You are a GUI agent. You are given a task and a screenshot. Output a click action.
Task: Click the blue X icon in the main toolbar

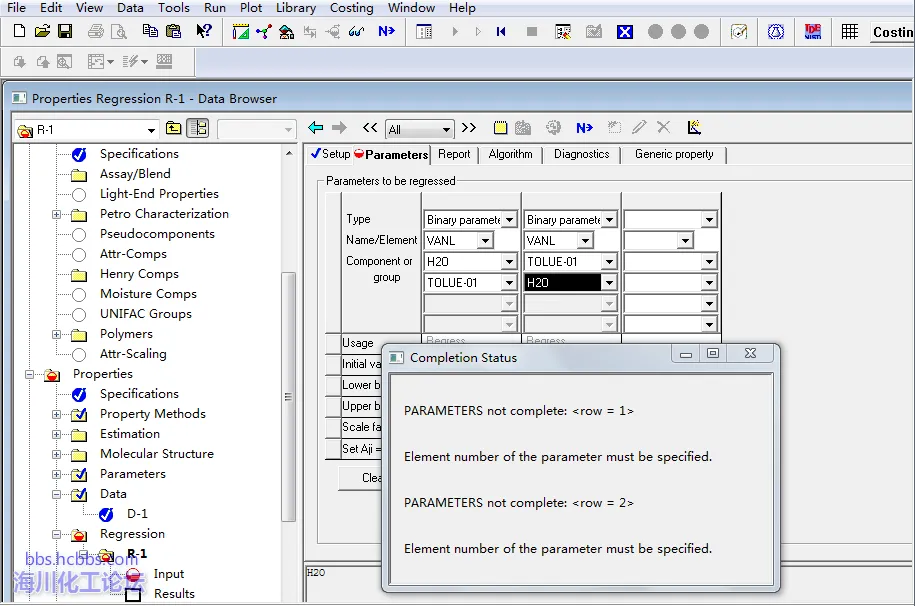point(624,32)
